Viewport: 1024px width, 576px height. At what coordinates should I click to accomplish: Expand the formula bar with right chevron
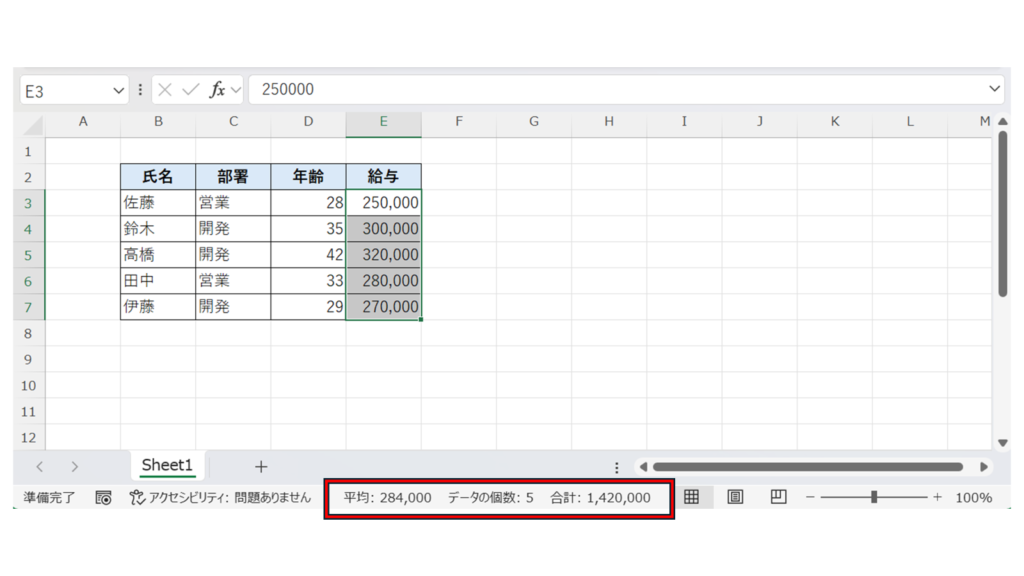pos(994,89)
